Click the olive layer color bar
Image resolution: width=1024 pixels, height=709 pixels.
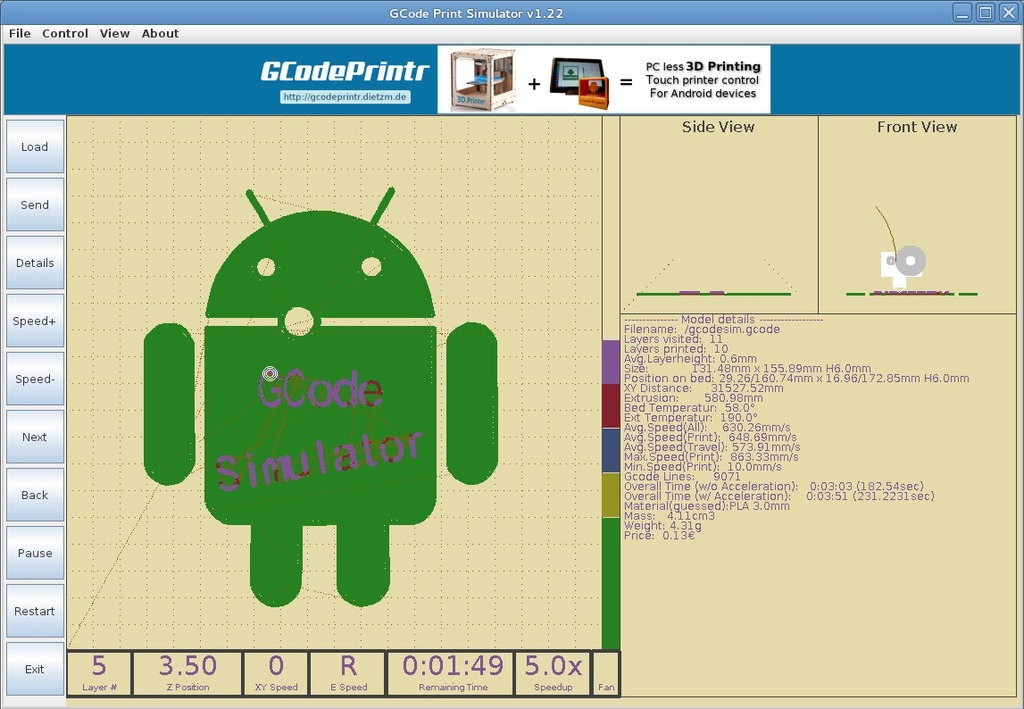pyautogui.click(x=611, y=495)
